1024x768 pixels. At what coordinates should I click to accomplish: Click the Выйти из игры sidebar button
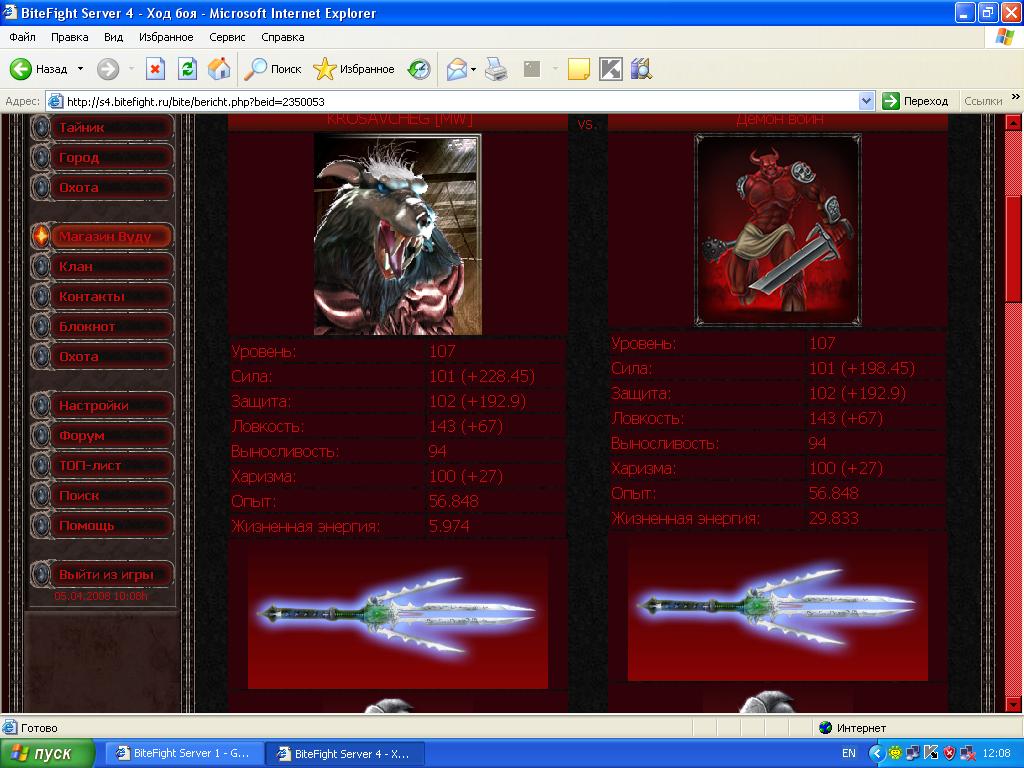click(104, 575)
